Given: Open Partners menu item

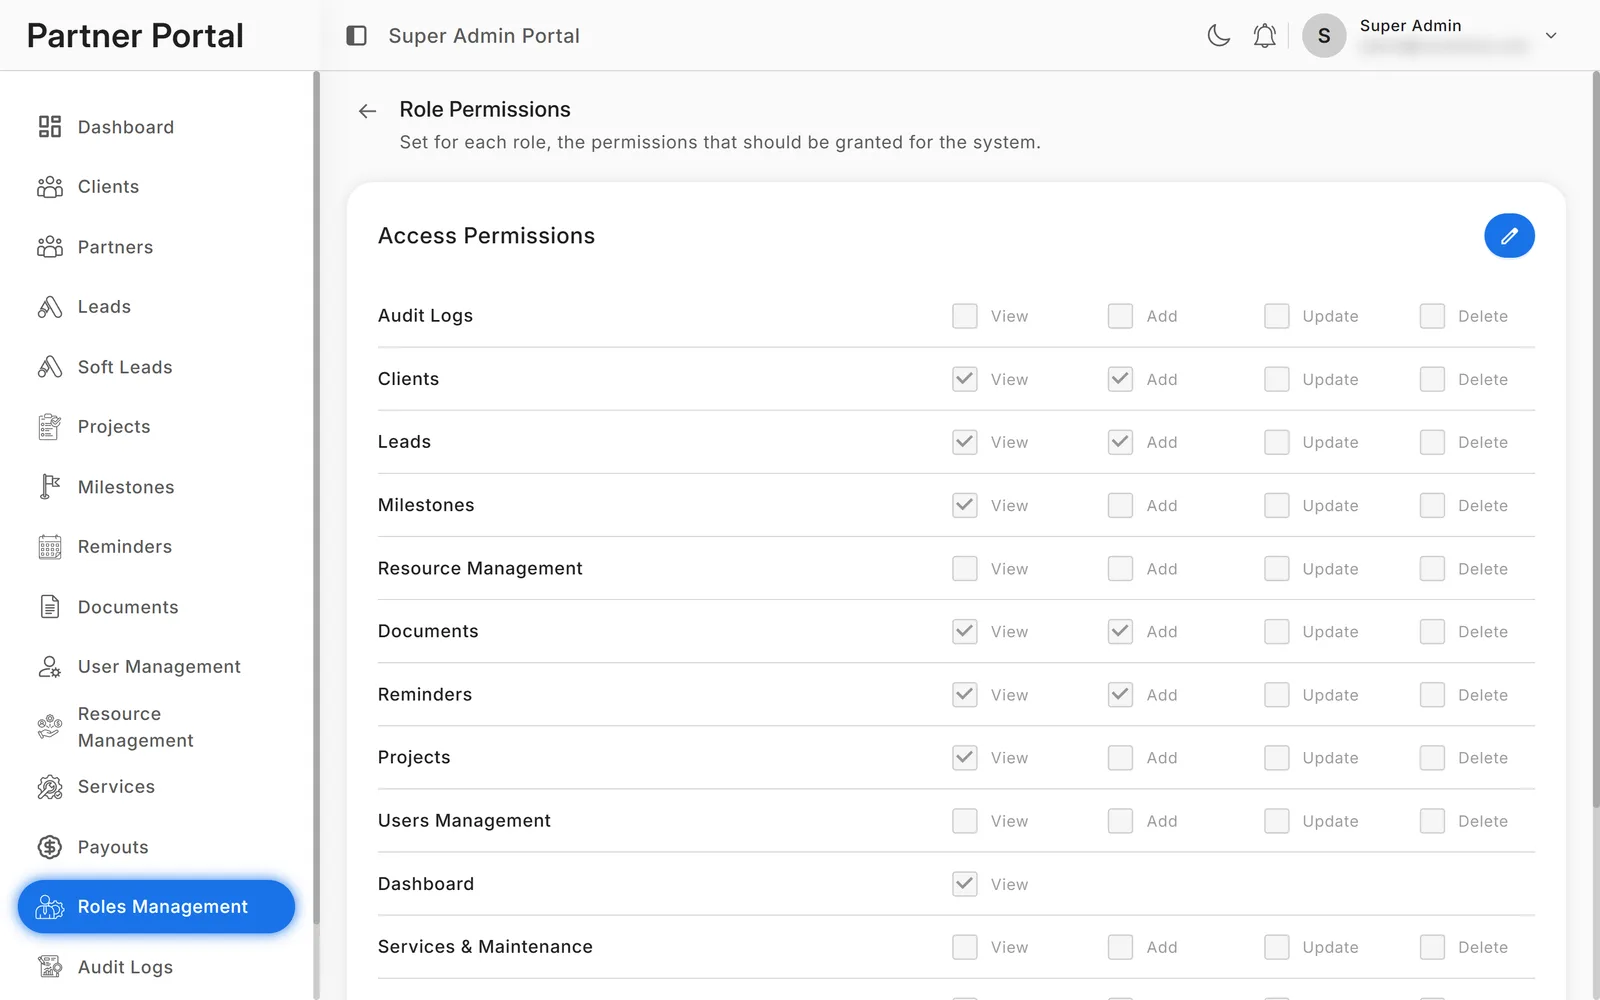Looking at the screenshot, I should [156, 247].
